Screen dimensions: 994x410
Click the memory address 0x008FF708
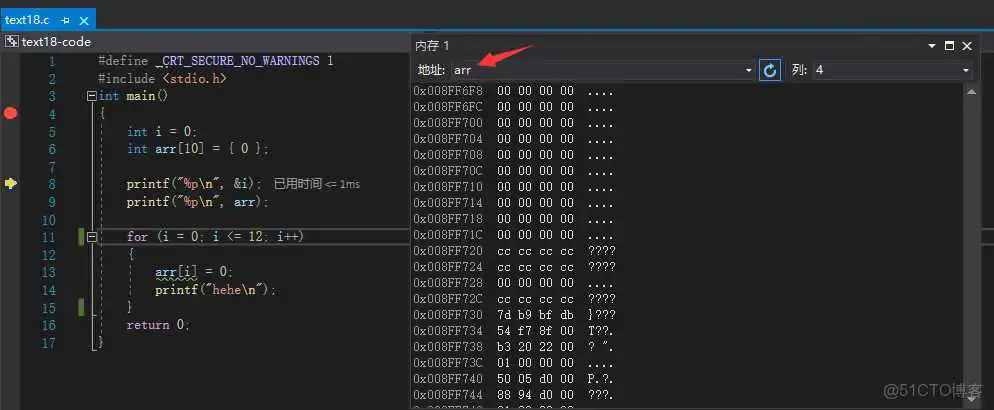448,155
